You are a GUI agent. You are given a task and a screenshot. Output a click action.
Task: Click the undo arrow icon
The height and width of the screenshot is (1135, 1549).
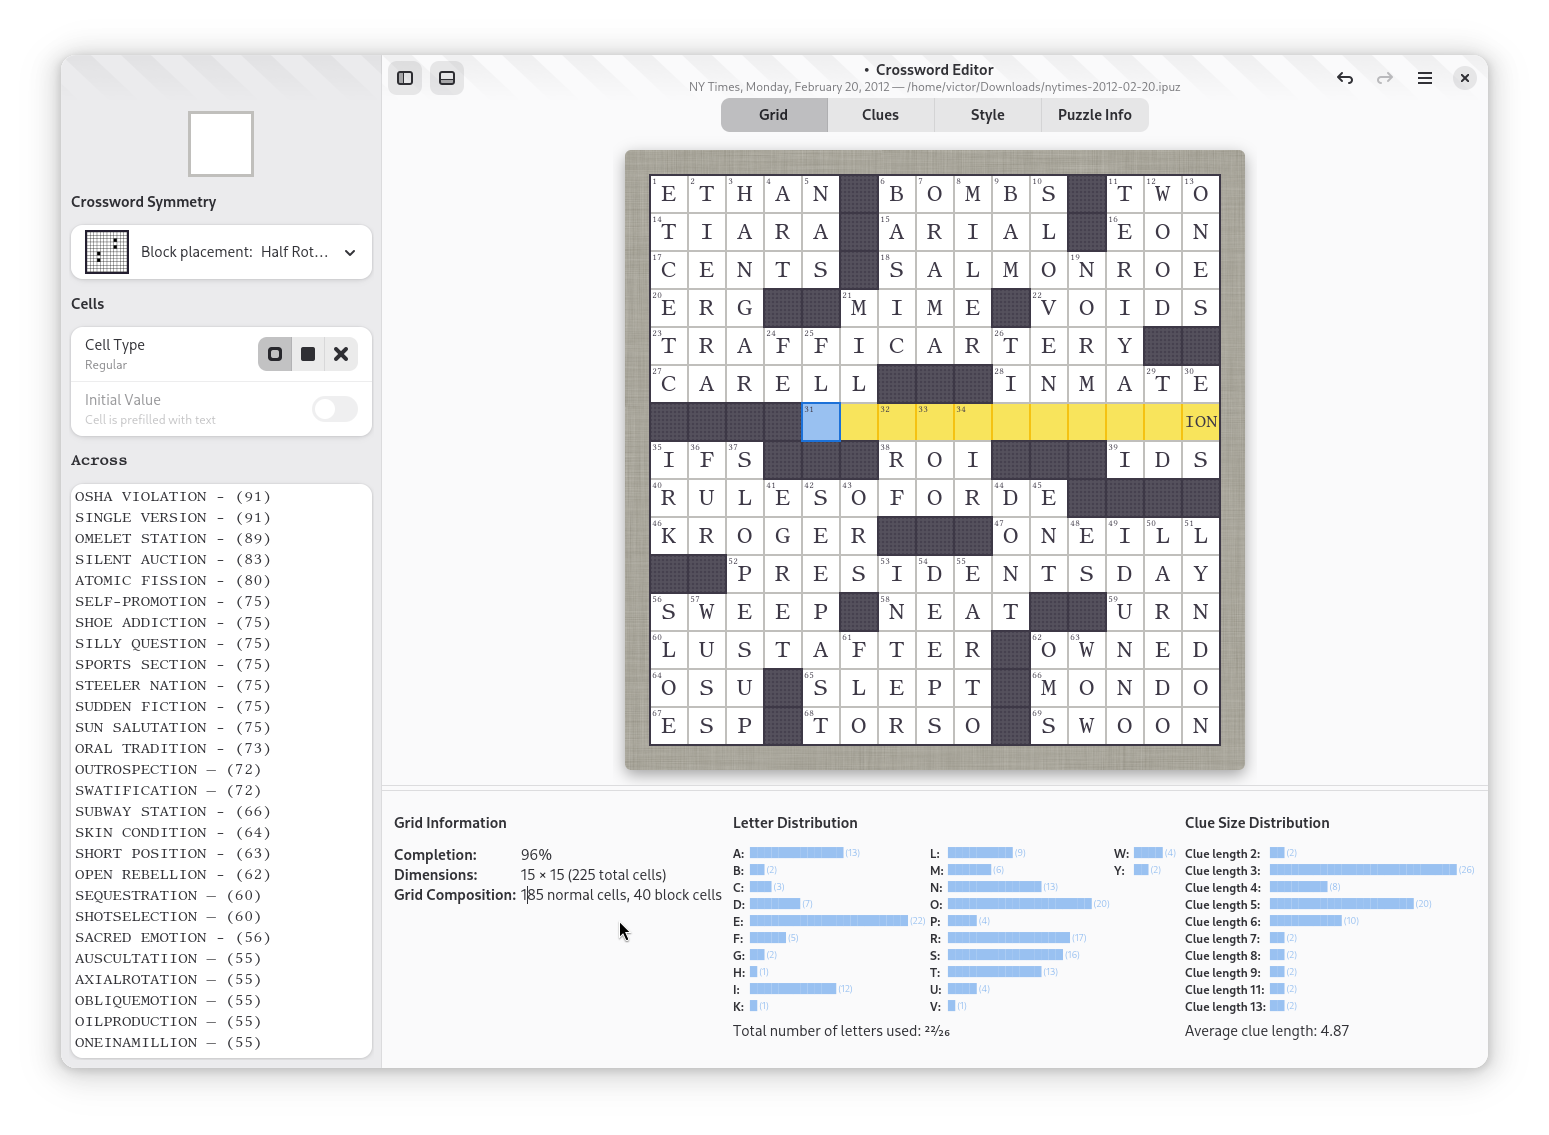1345,78
